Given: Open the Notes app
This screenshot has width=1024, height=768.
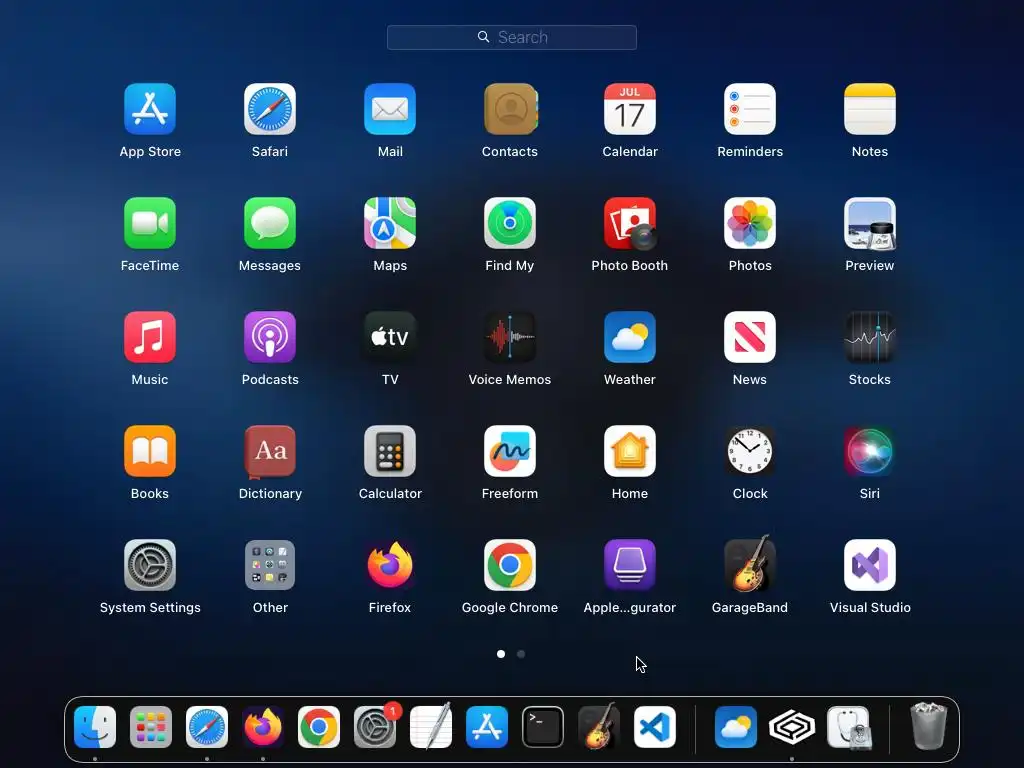Looking at the screenshot, I should 870,109.
